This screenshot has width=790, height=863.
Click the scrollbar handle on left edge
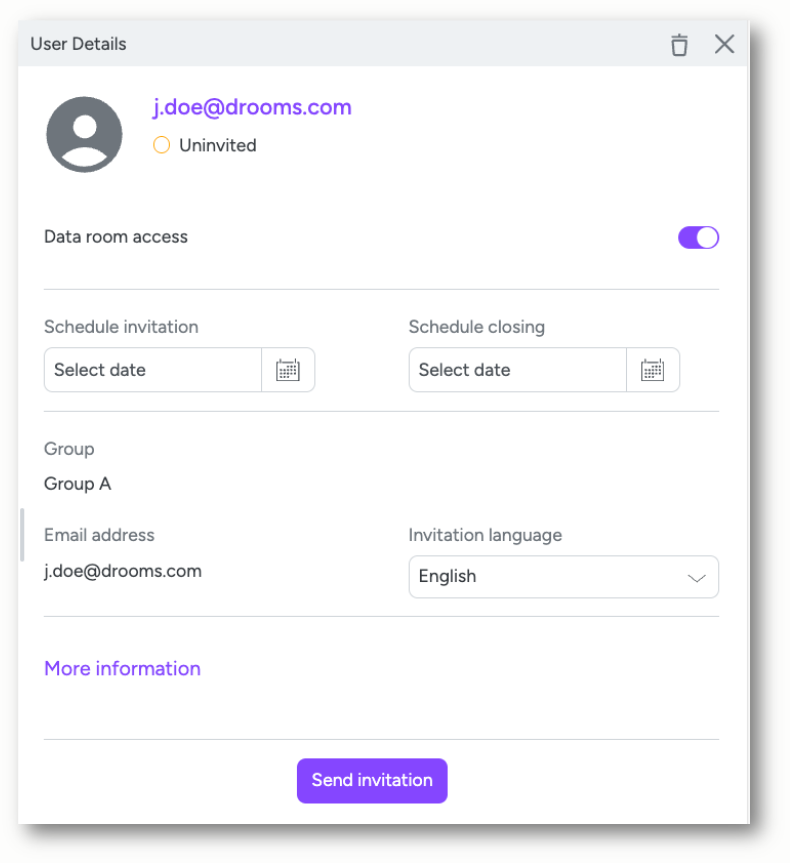point(22,535)
